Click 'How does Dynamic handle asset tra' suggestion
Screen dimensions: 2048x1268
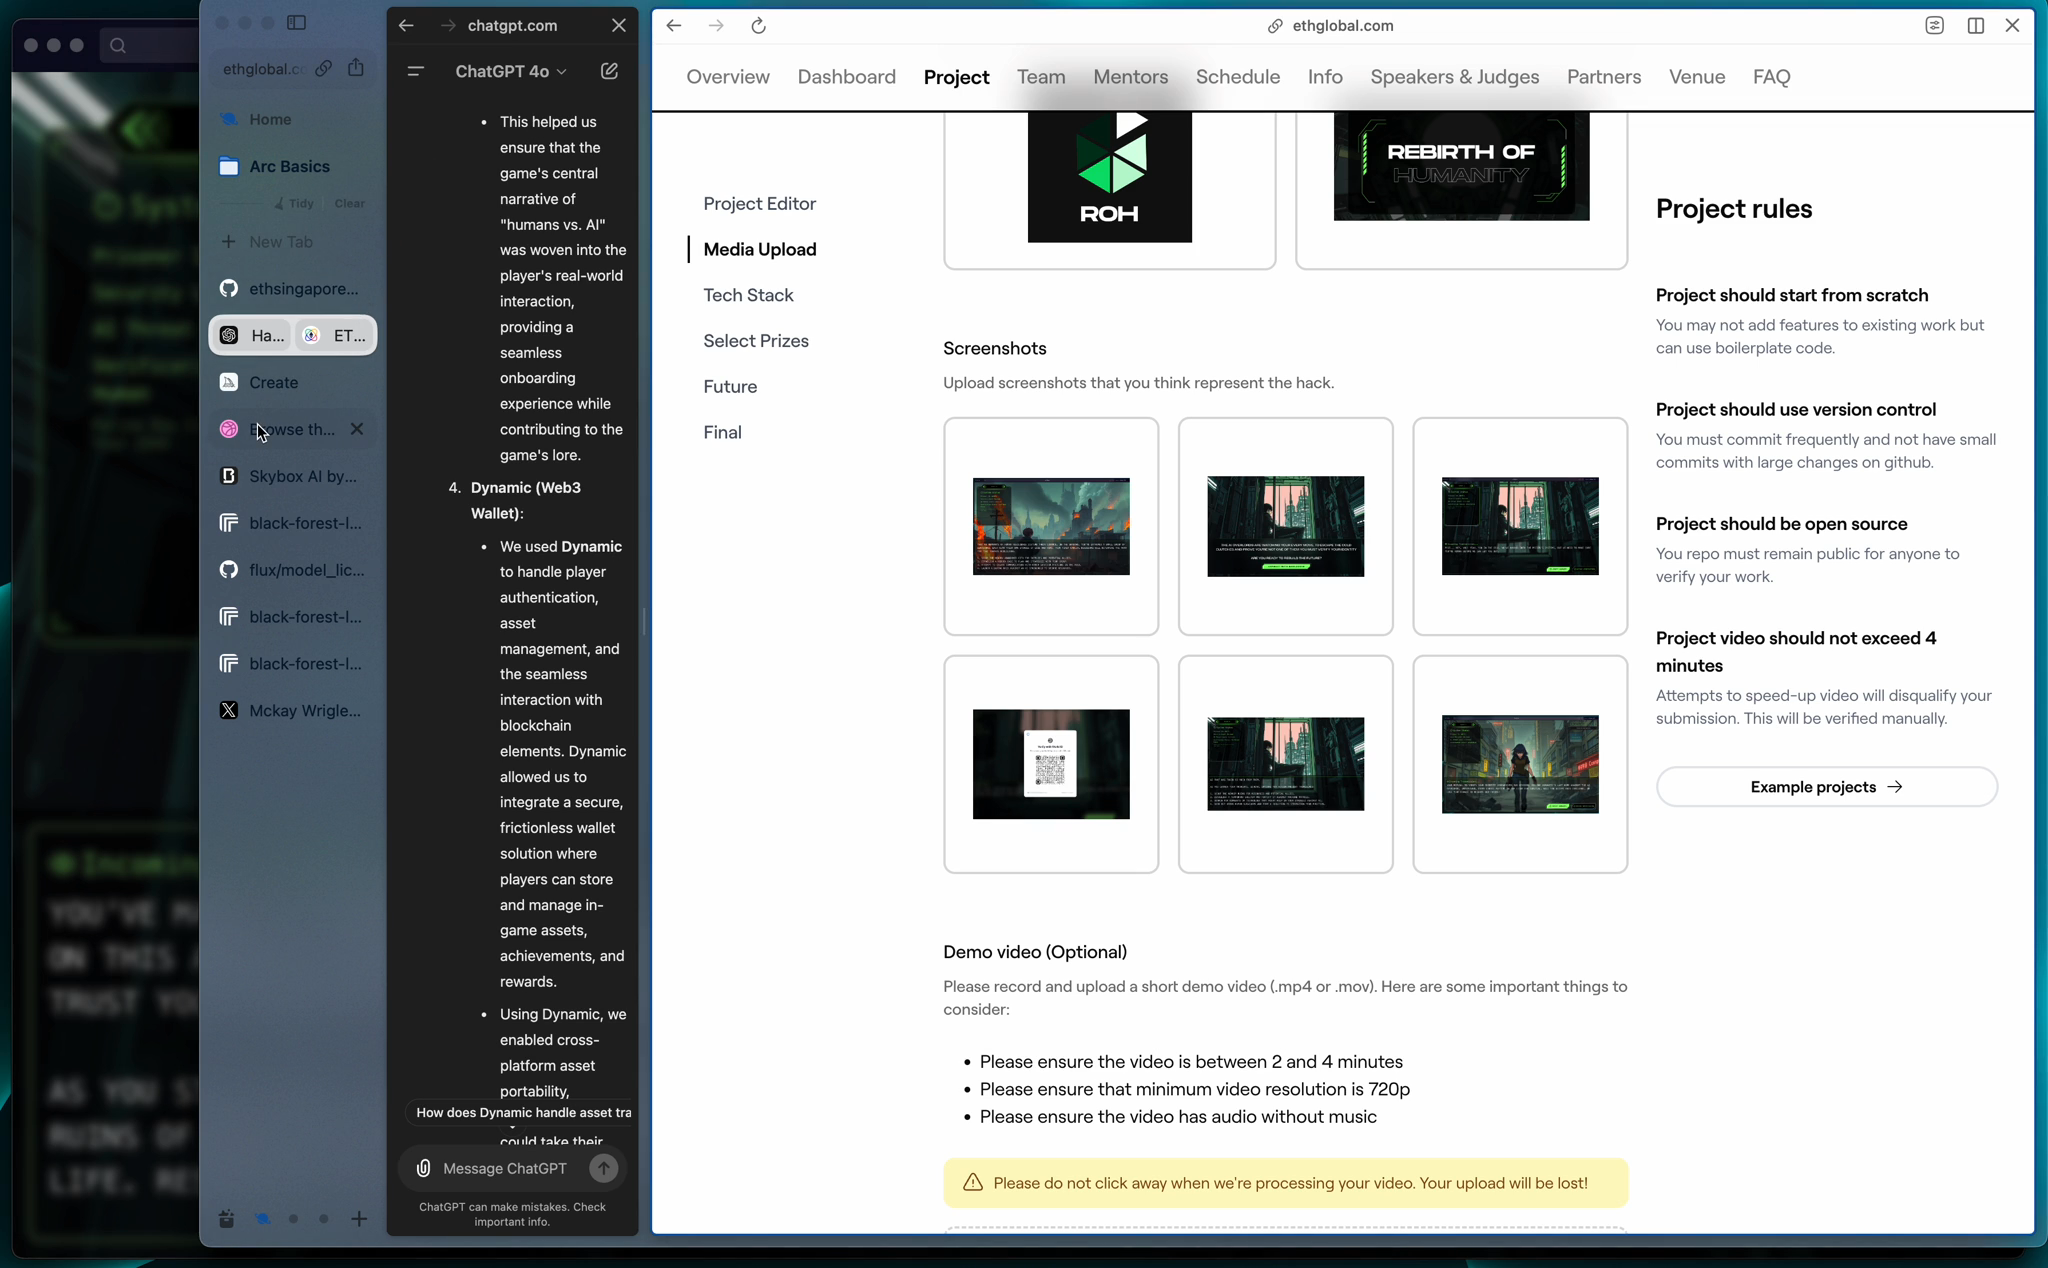click(522, 1113)
